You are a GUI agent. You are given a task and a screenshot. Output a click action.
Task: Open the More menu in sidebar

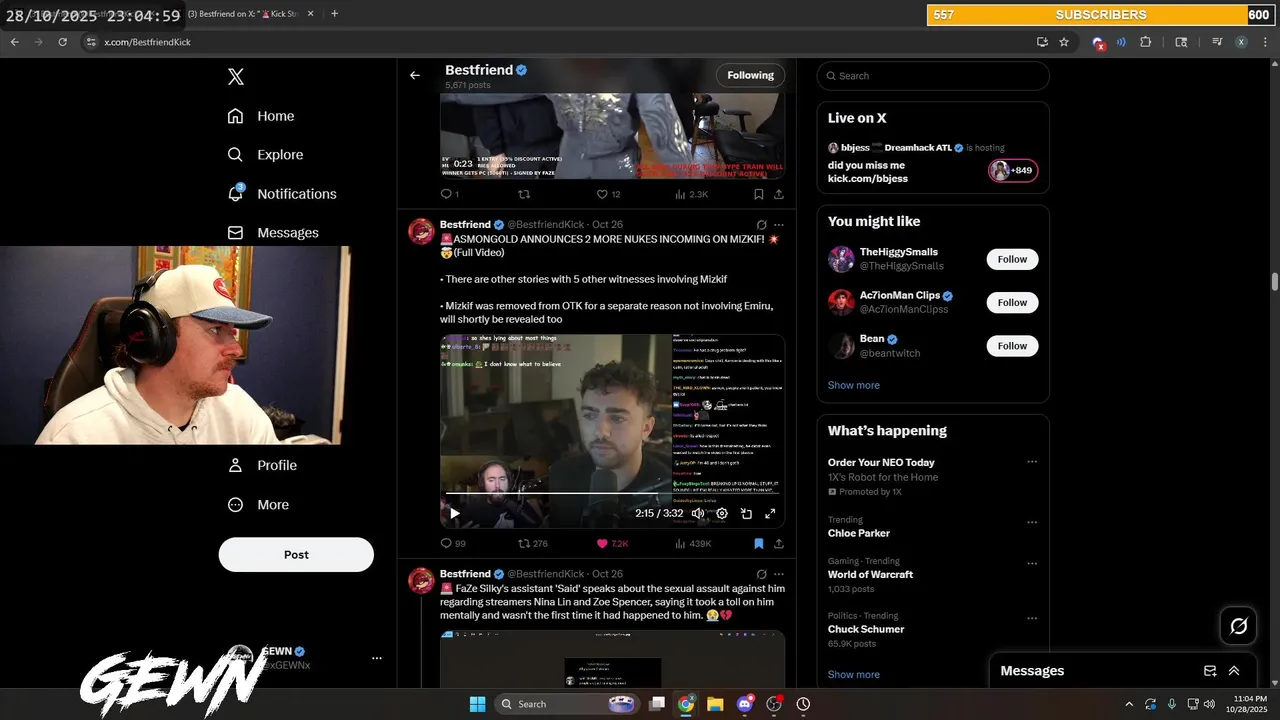(x=258, y=505)
